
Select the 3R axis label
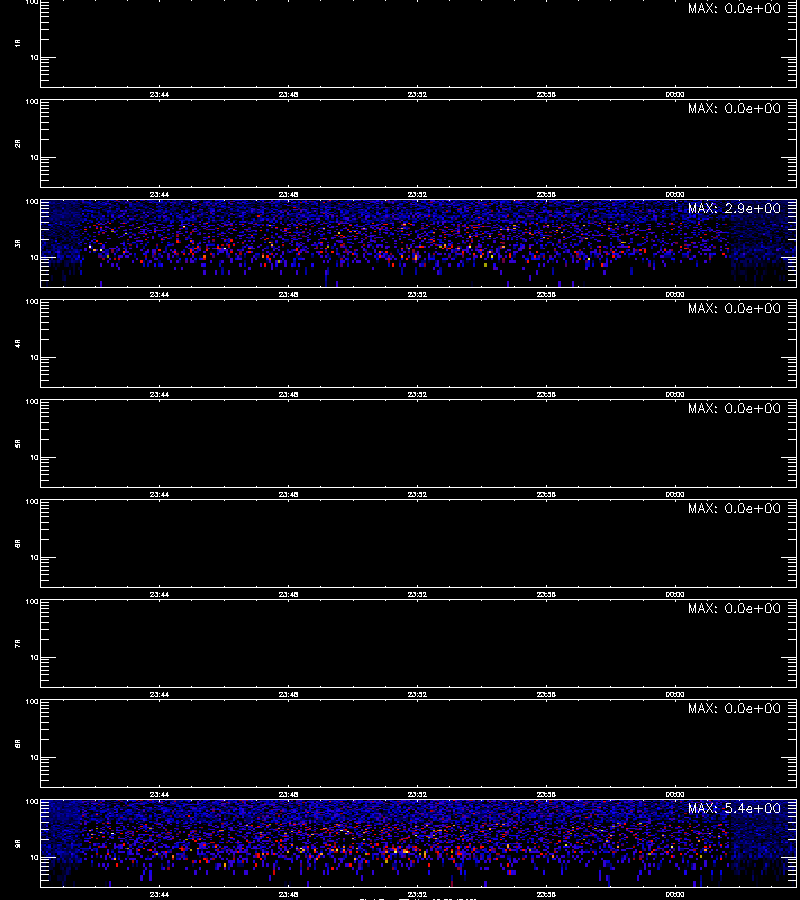click(18, 243)
